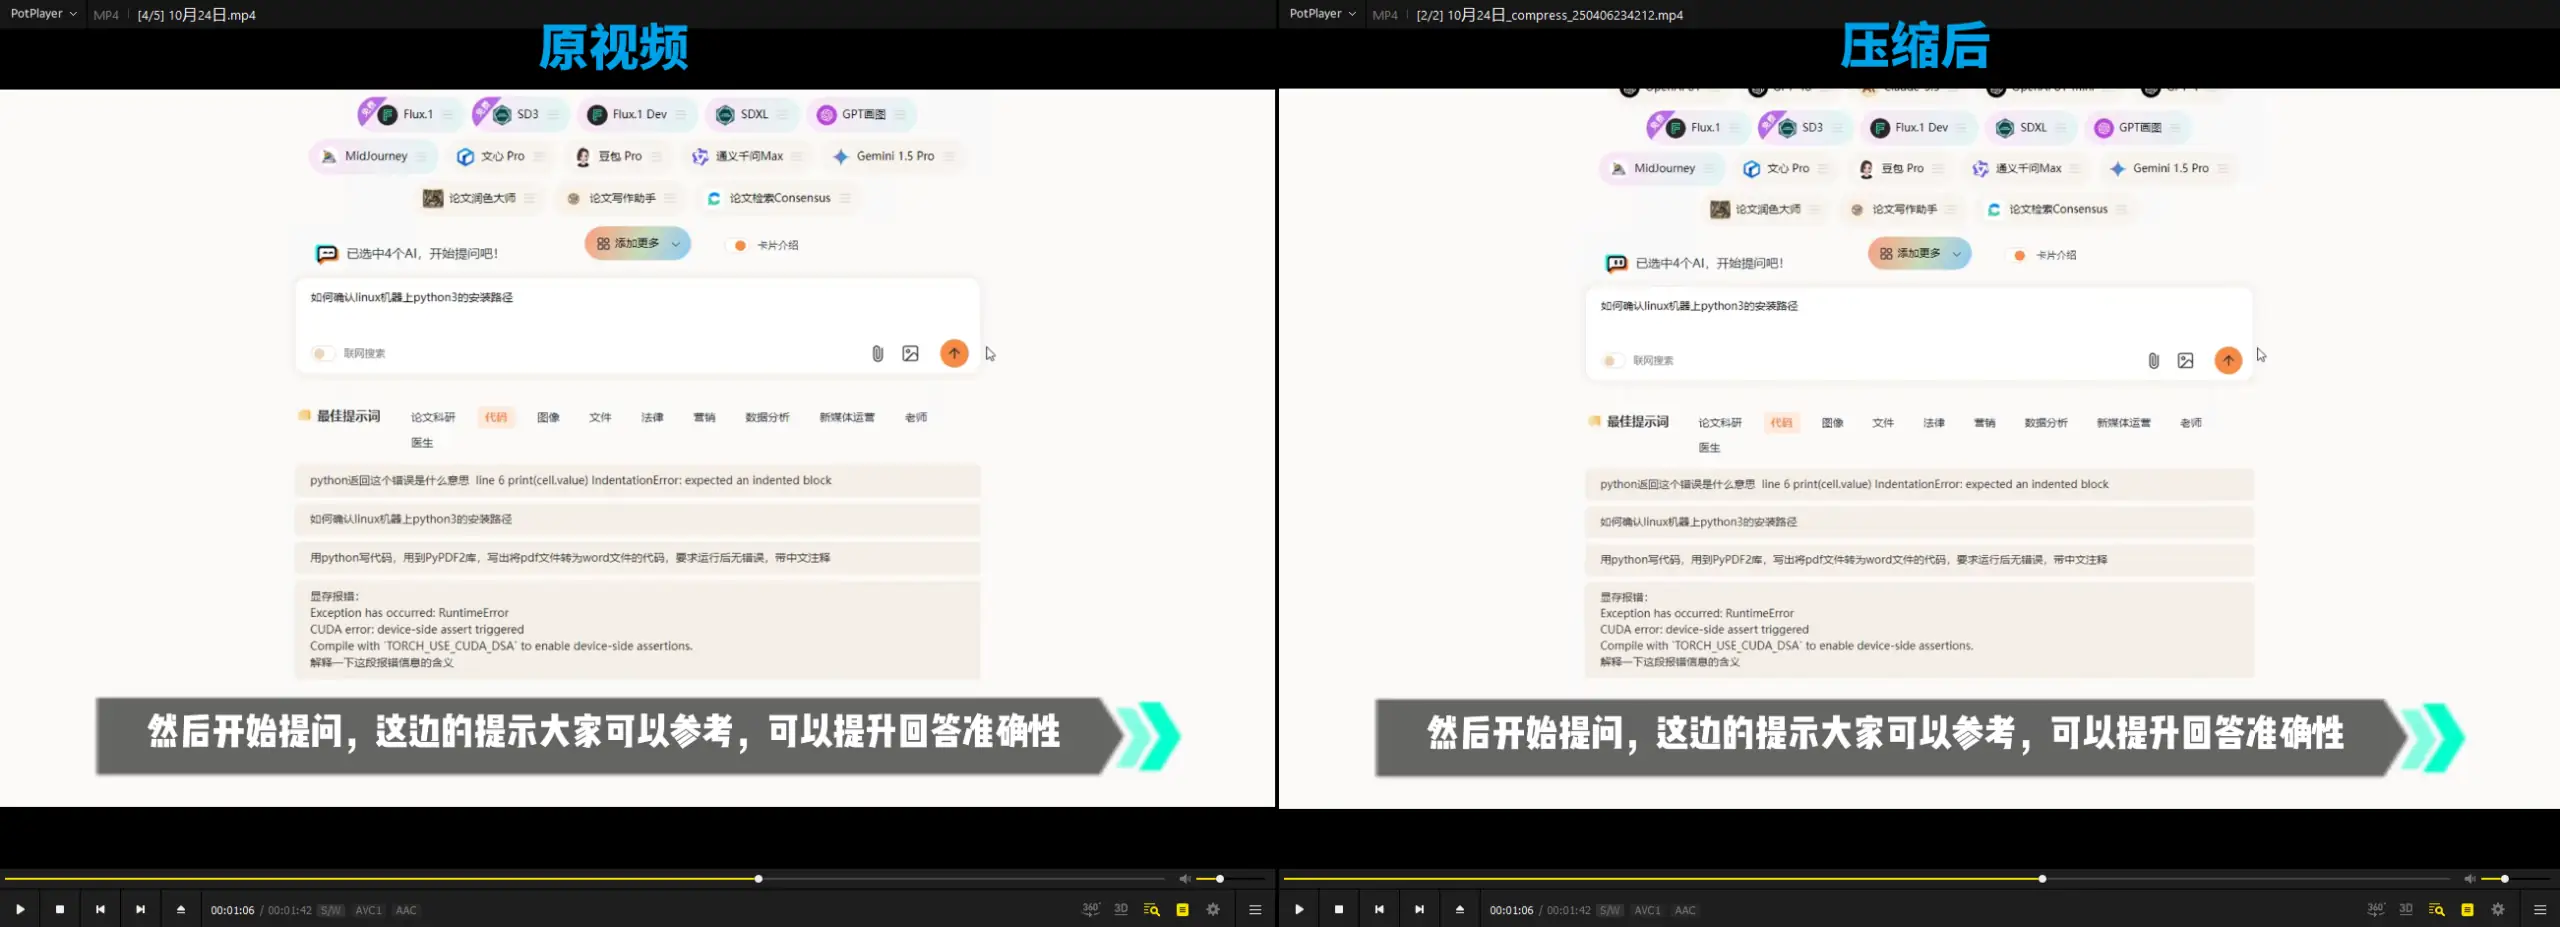The width and height of the screenshot is (2560, 927).
Task: Toggle 3D mode in left player
Action: pos(1121,909)
